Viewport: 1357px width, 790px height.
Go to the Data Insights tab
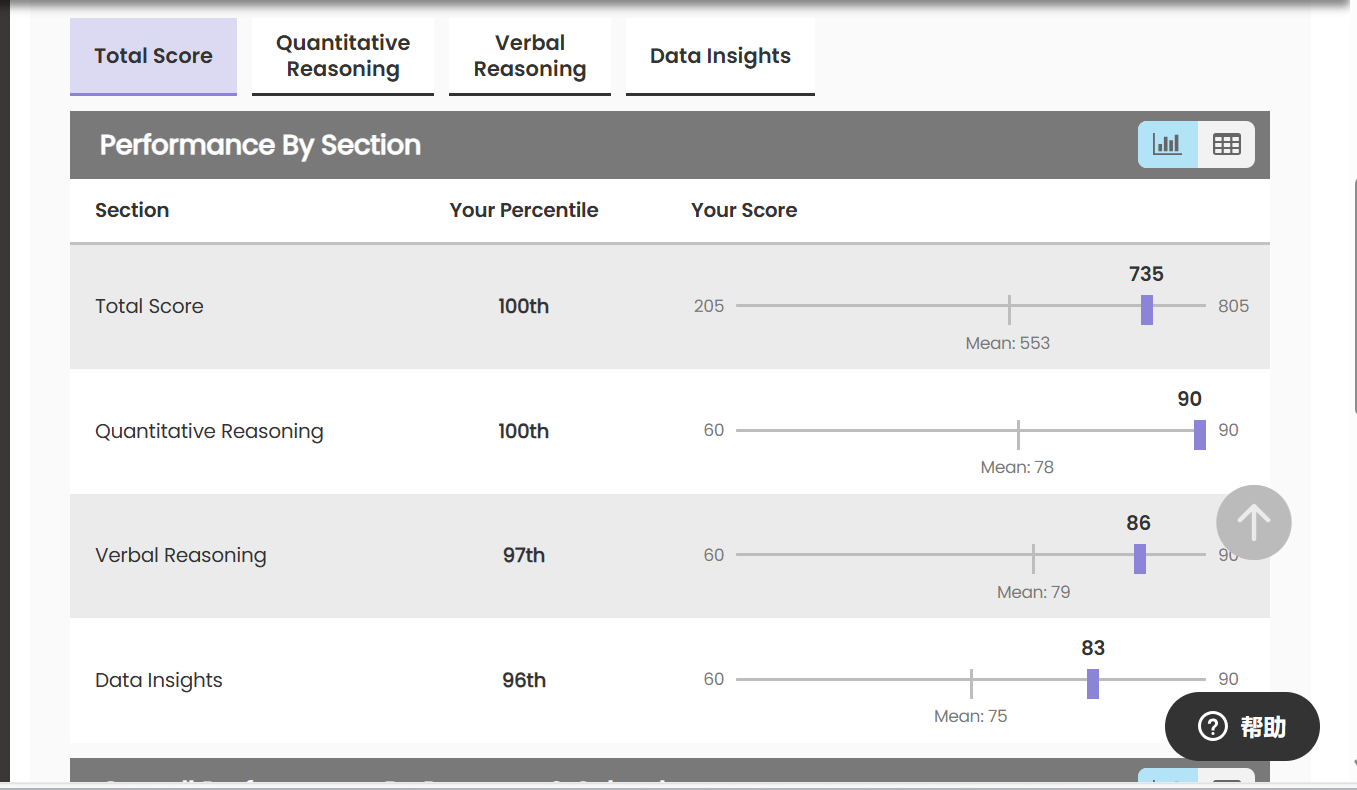coord(720,56)
